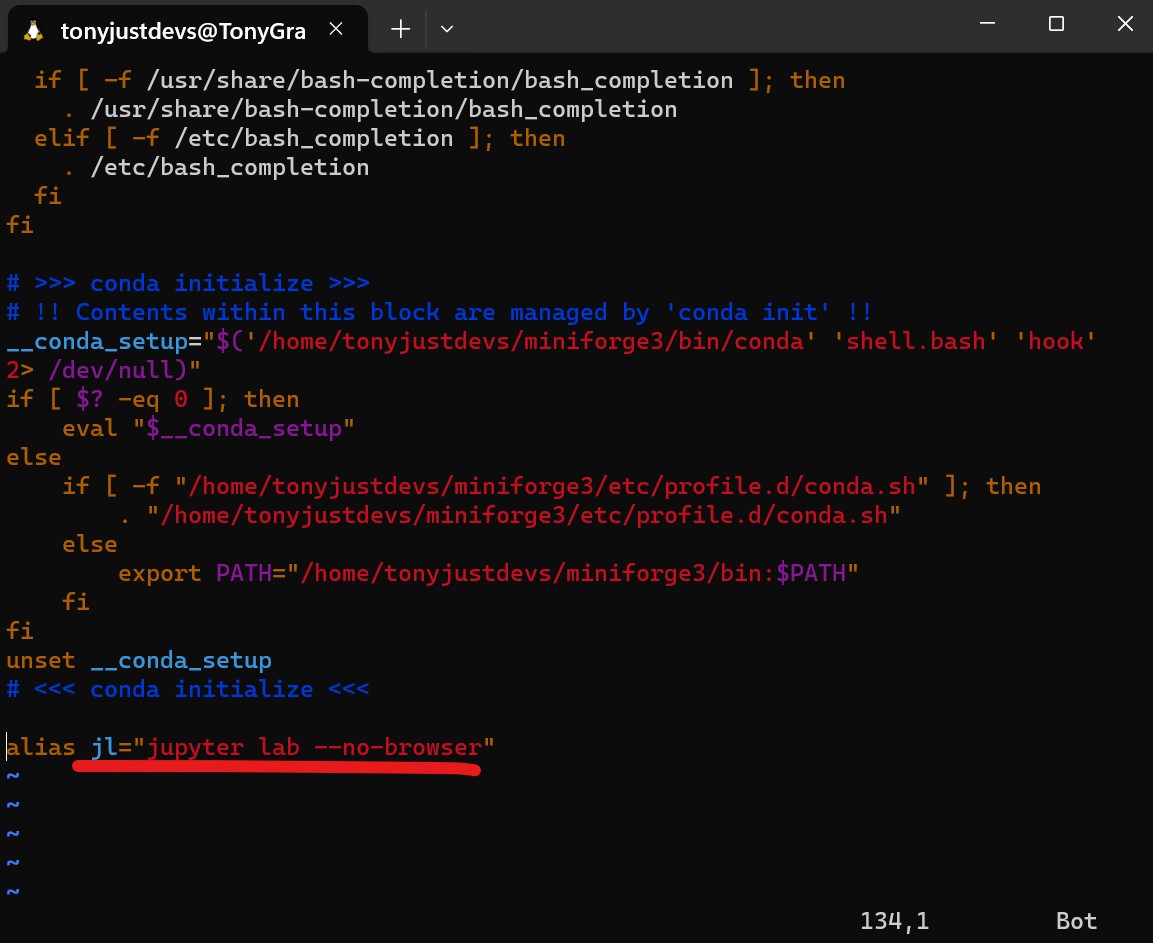Image resolution: width=1153 pixels, height=943 pixels.
Task: Maximize the terminal window
Action: pos(1056,24)
